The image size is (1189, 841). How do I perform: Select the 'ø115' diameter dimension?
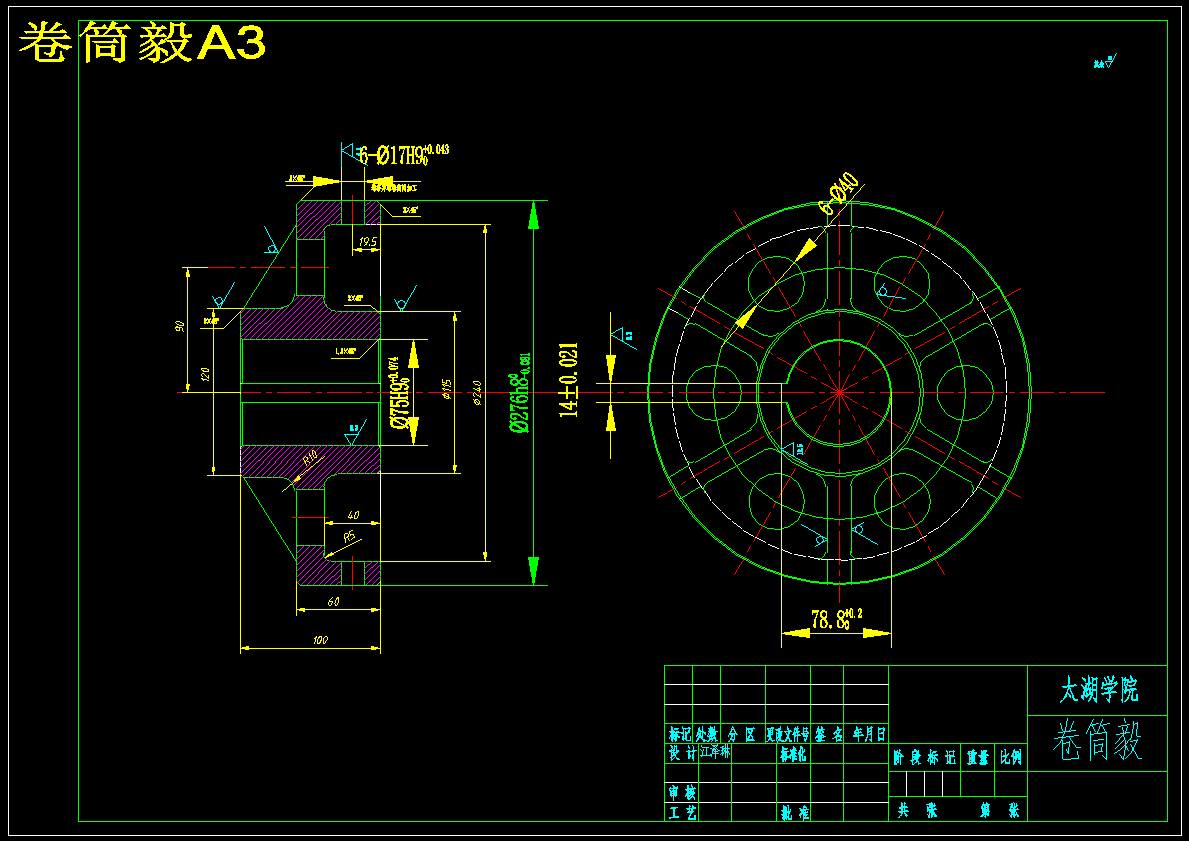pyautogui.click(x=447, y=390)
